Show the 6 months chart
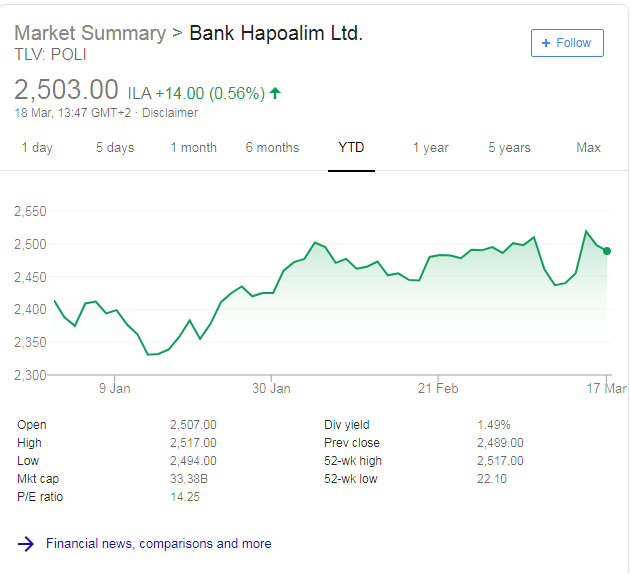 coord(272,148)
